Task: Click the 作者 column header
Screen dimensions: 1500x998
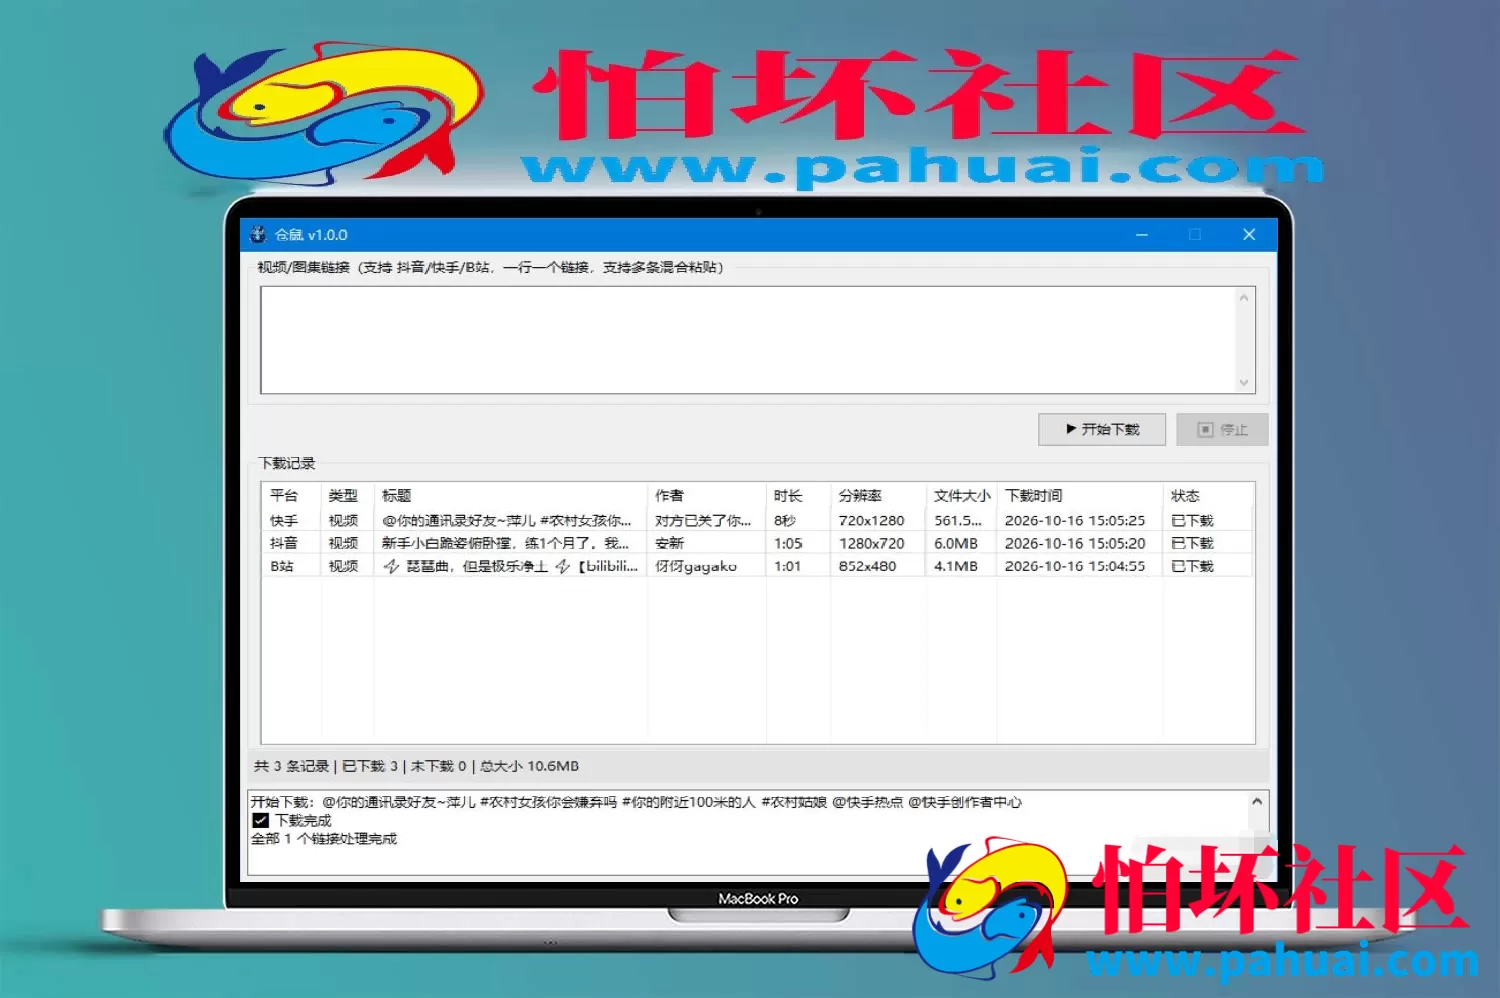Action: [x=670, y=496]
